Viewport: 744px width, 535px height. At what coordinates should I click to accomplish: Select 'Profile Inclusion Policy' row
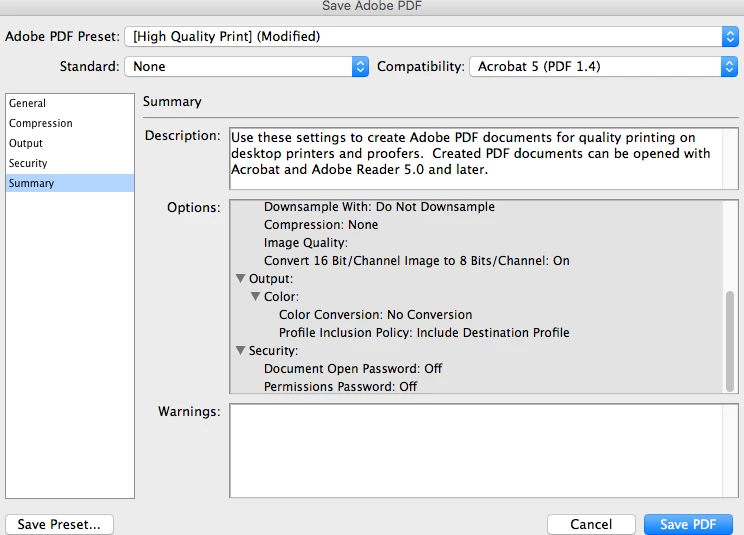(424, 333)
